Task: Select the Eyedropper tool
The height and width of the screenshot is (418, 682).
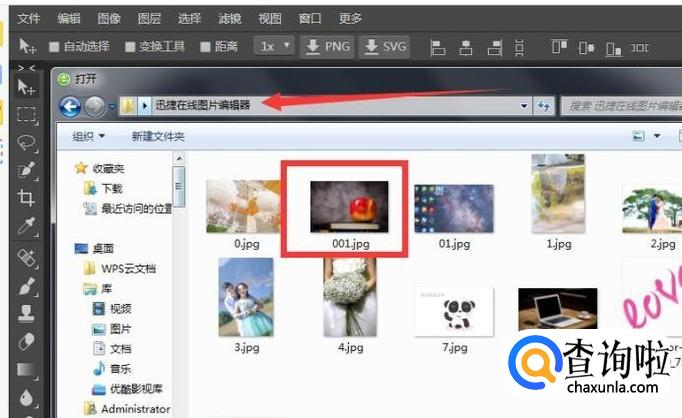Action: (x=26, y=227)
